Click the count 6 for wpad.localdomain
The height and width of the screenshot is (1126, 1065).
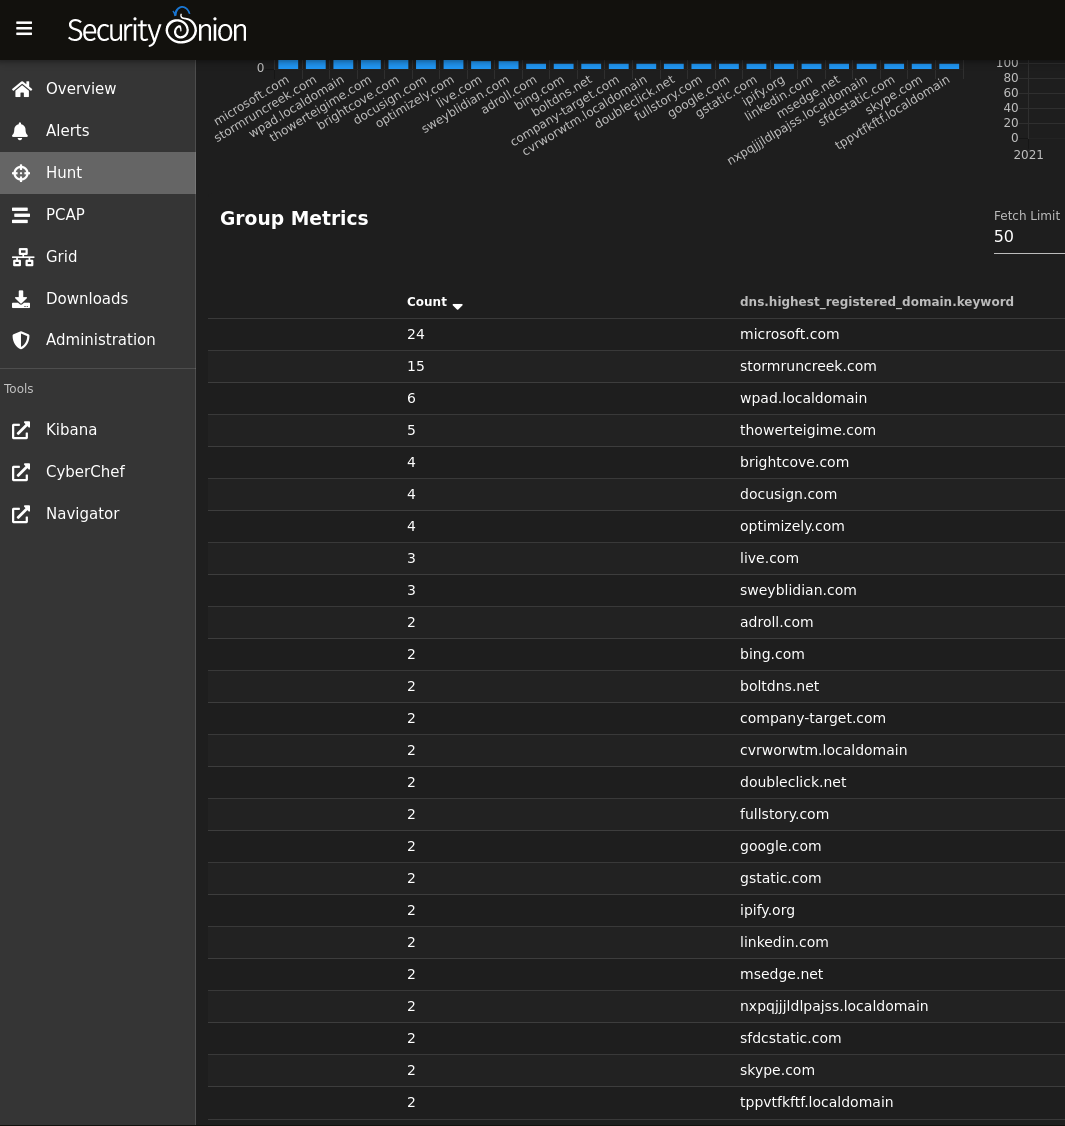coord(411,399)
